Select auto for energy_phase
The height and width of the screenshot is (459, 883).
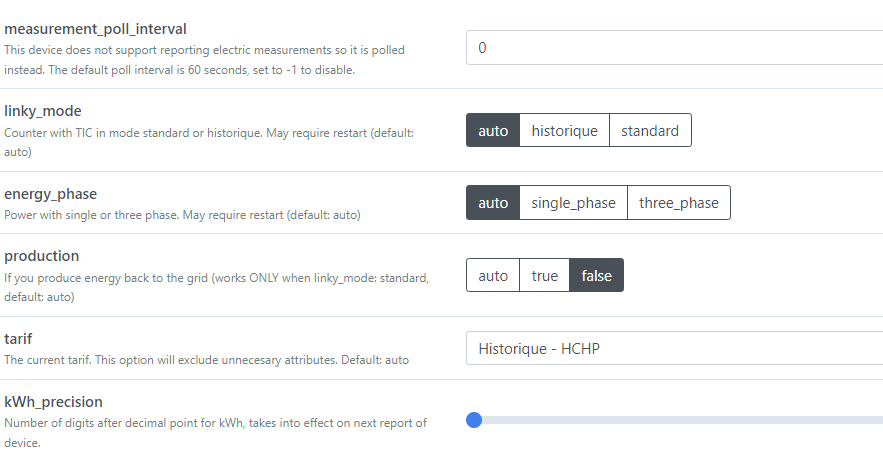click(x=493, y=203)
